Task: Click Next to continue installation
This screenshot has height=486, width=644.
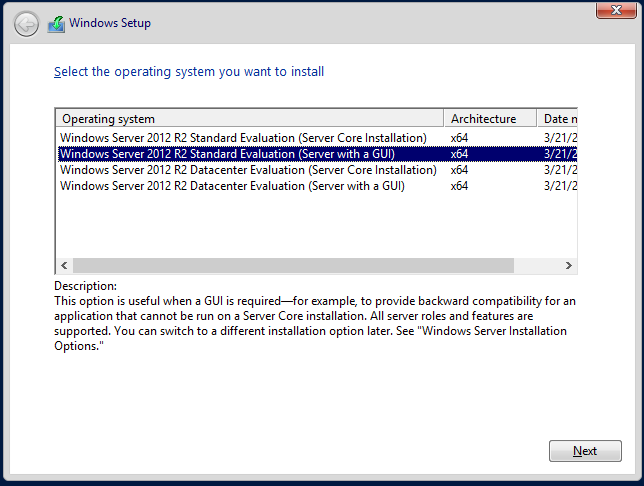Action: tap(585, 451)
